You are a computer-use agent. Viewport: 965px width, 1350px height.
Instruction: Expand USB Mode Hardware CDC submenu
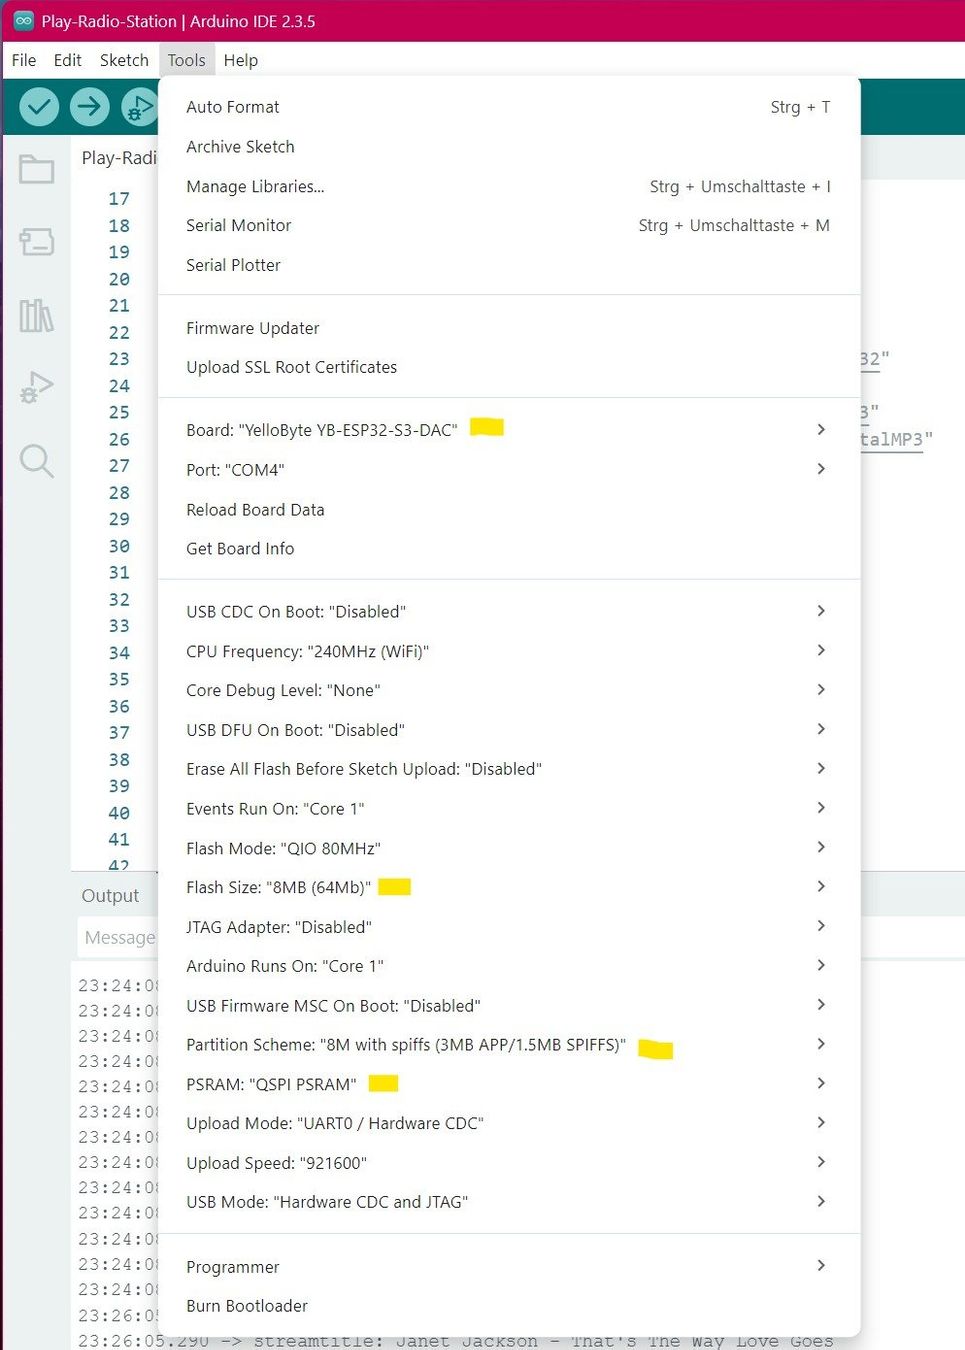[509, 1202]
